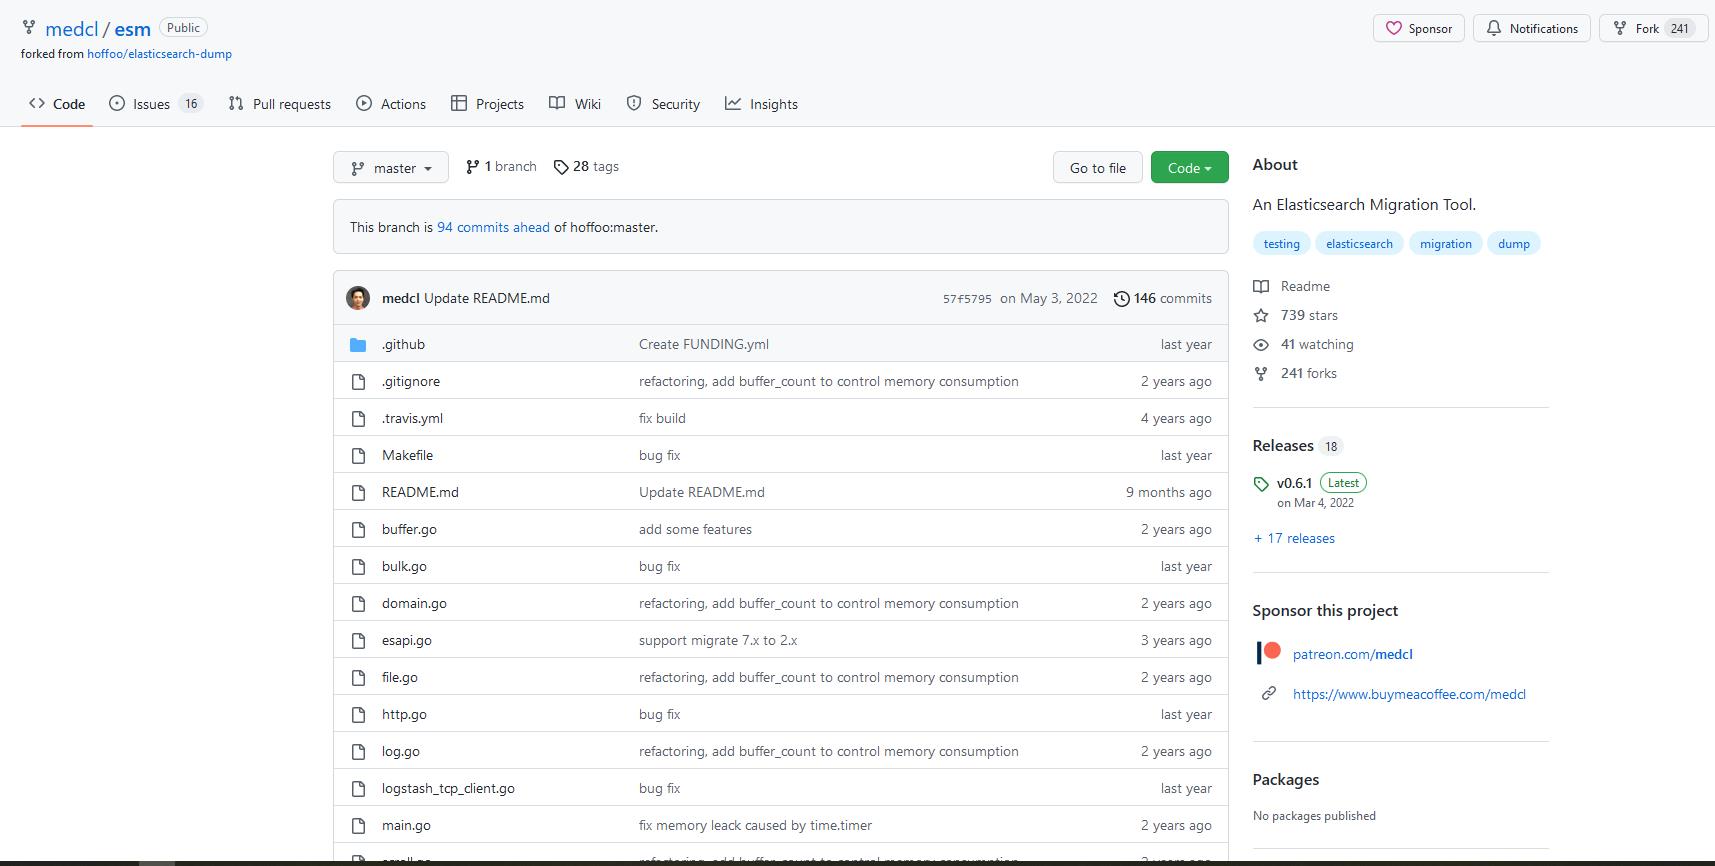
Task: Open the logstash_tcp_client.go file
Action: 448,788
